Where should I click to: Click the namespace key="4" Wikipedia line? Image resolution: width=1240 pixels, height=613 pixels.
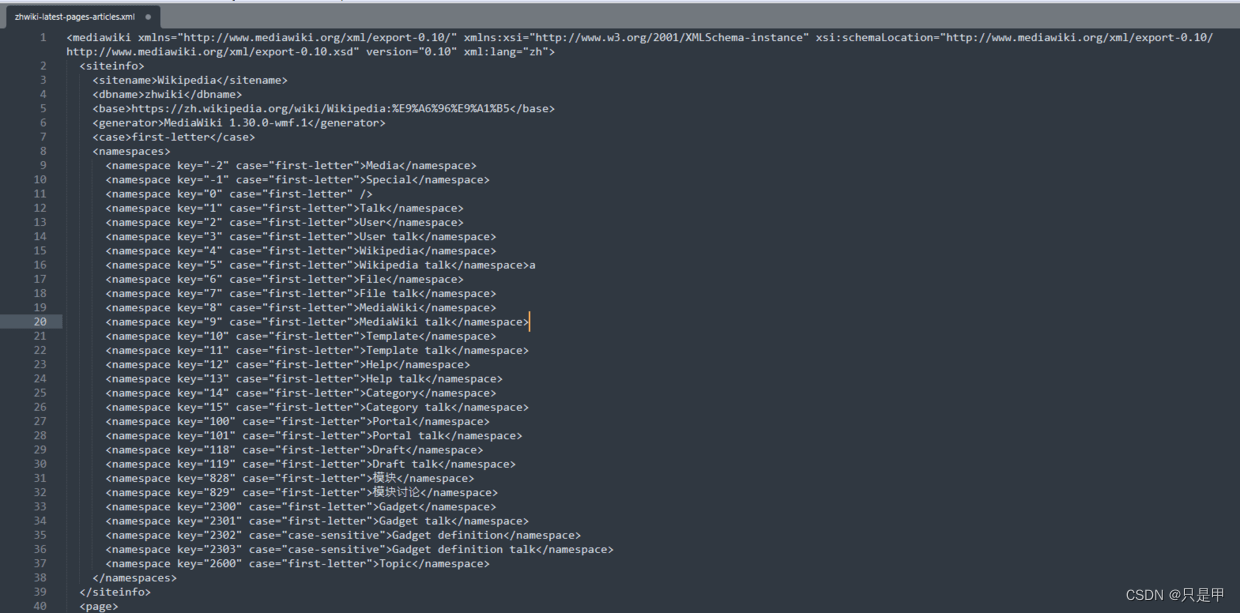point(300,251)
